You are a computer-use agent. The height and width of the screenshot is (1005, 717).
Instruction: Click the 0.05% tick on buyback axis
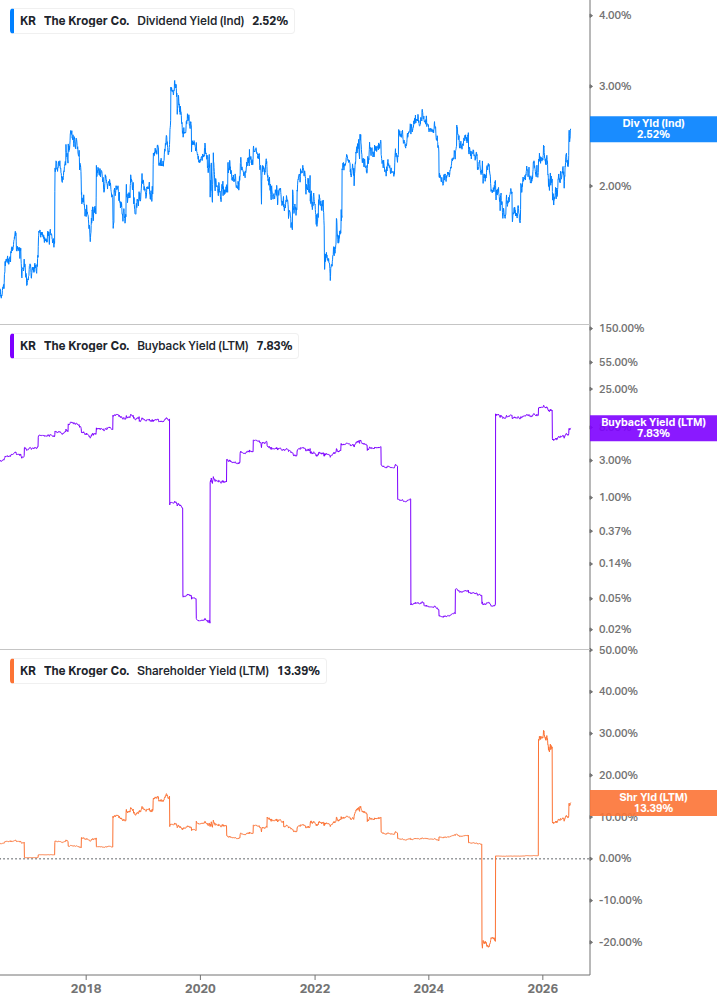pos(615,598)
